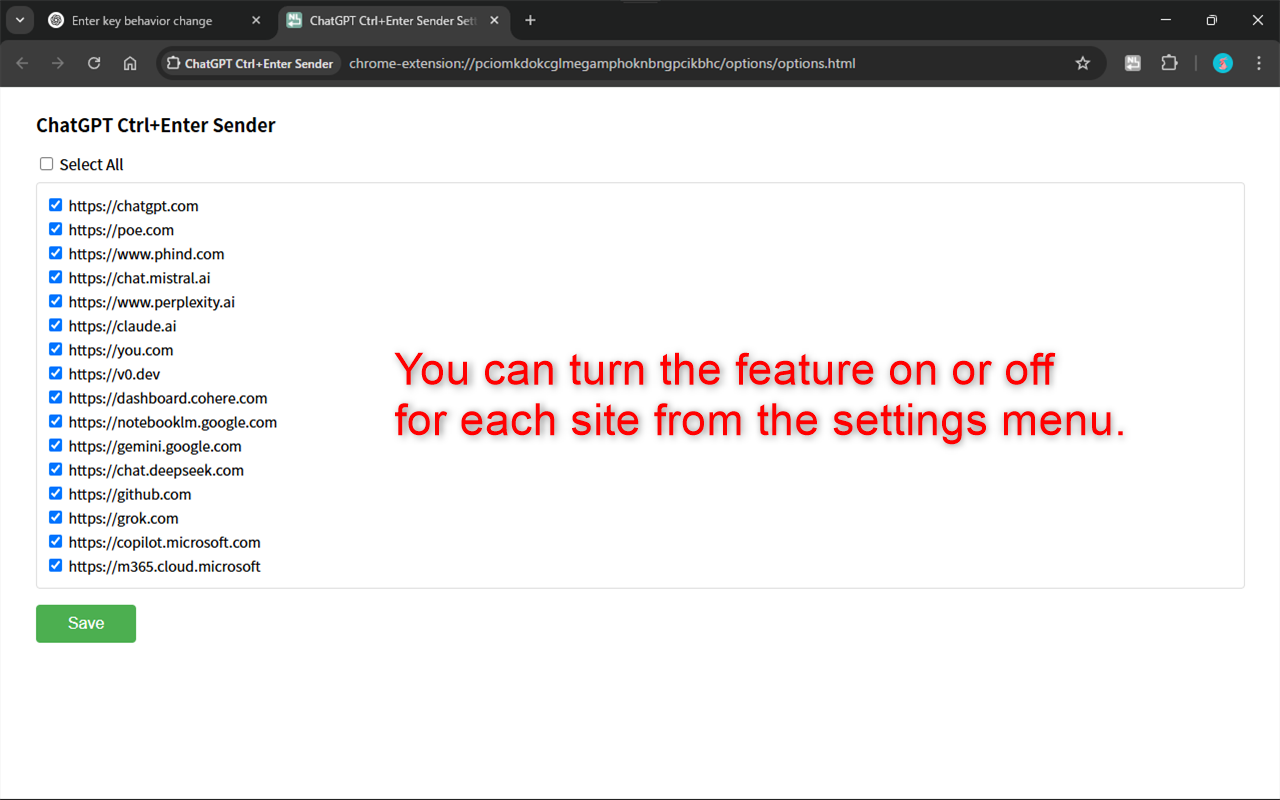Go to the browser home page
This screenshot has height=800, width=1280.
(129, 63)
